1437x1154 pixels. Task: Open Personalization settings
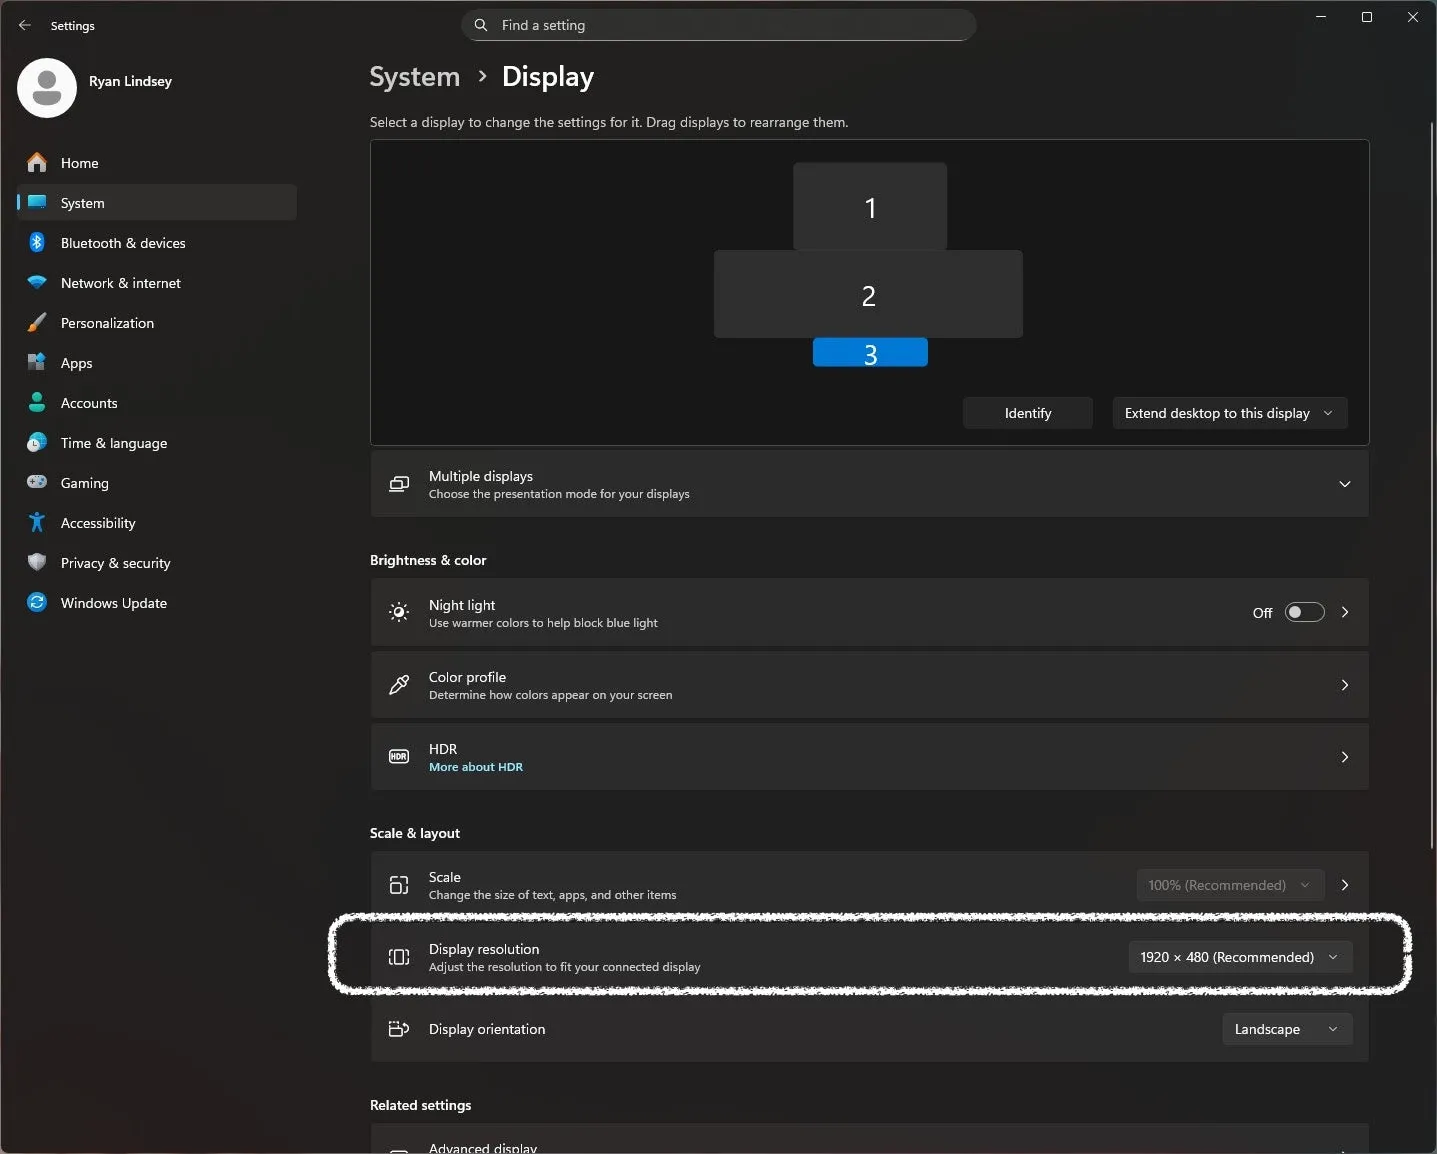pyautogui.click(x=157, y=322)
